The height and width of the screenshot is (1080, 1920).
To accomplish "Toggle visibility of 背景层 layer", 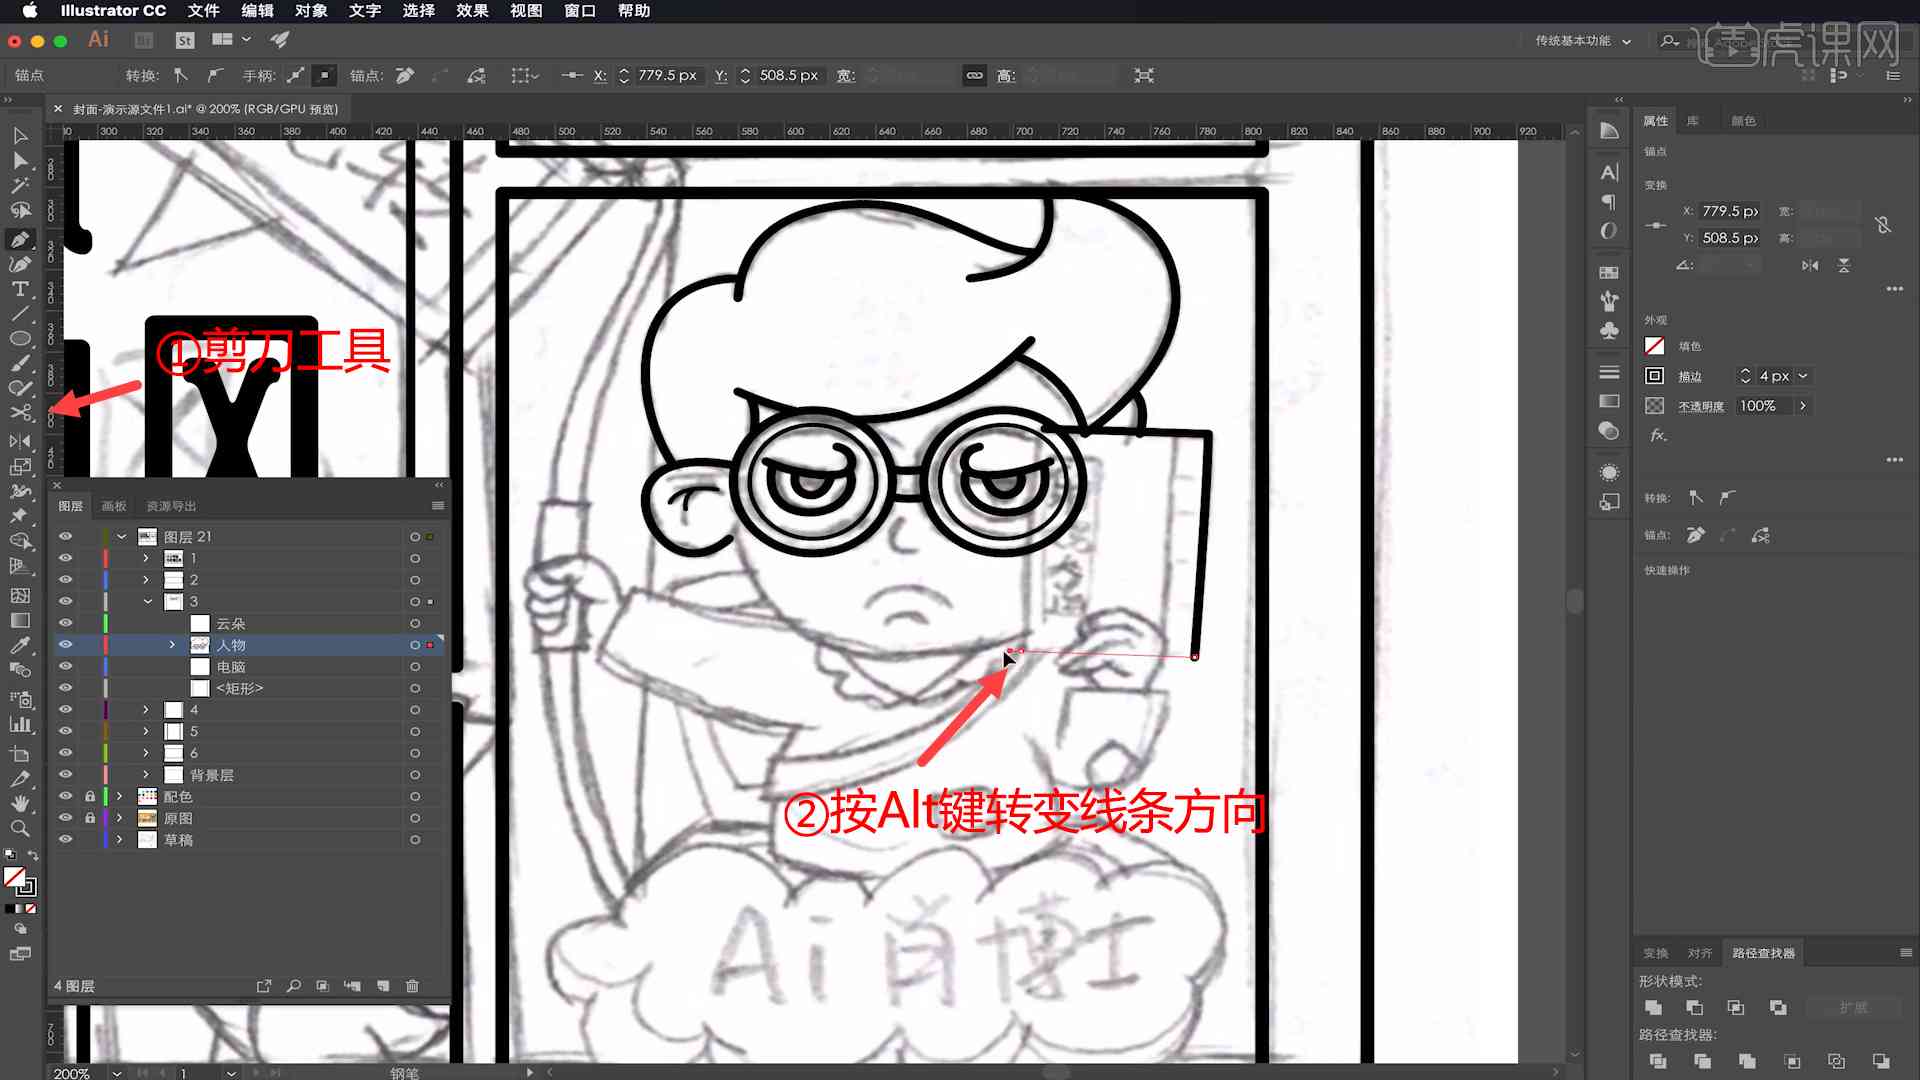I will coord(63,775).
